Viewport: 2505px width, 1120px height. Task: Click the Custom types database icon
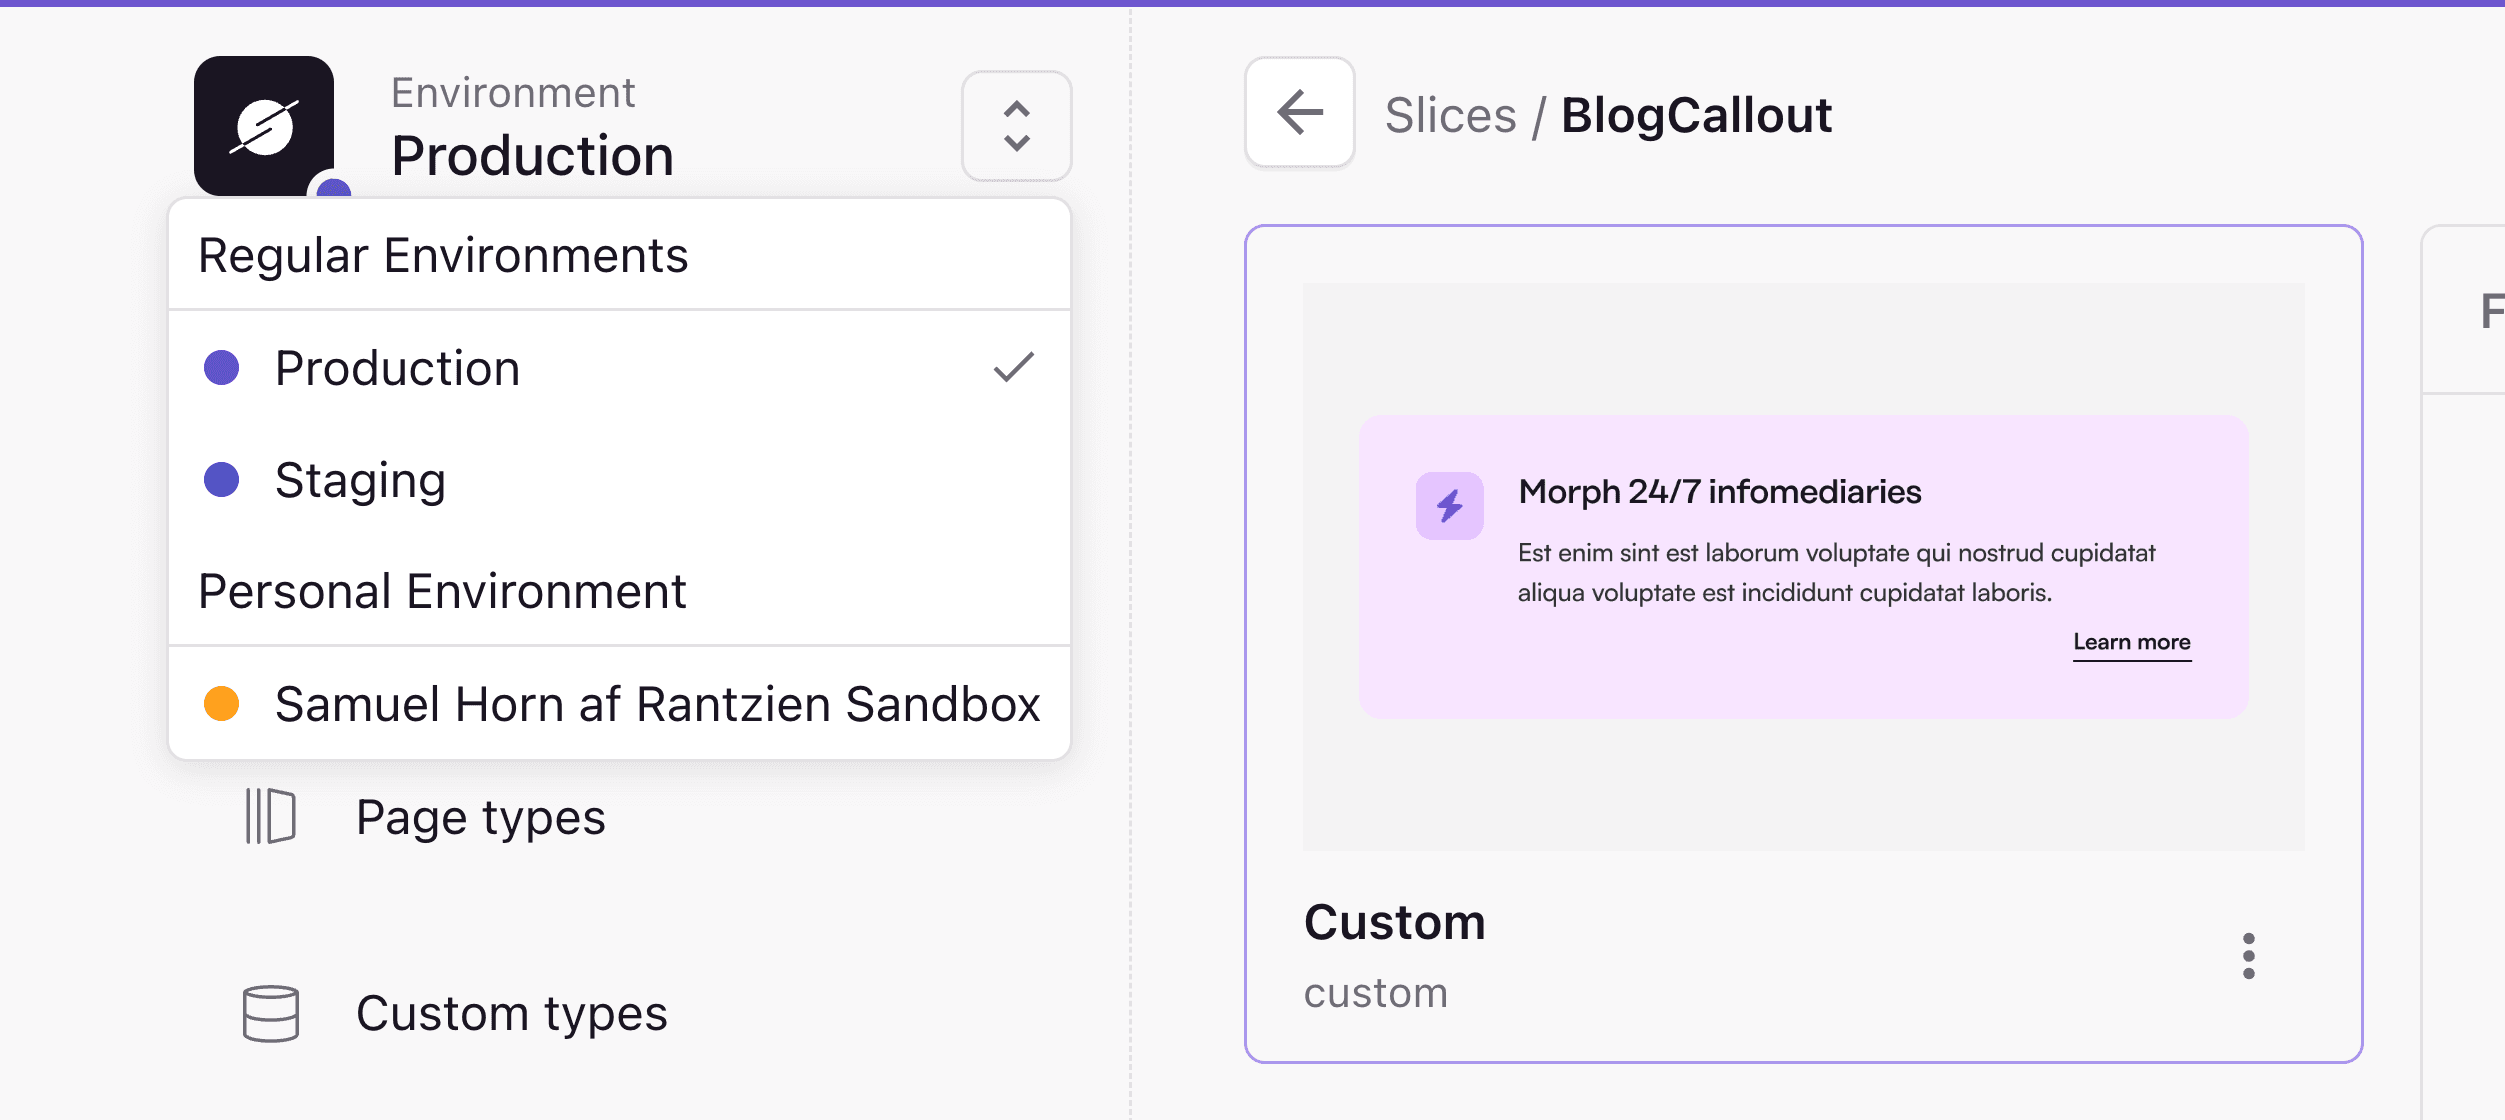click(x=270, y=1014)
